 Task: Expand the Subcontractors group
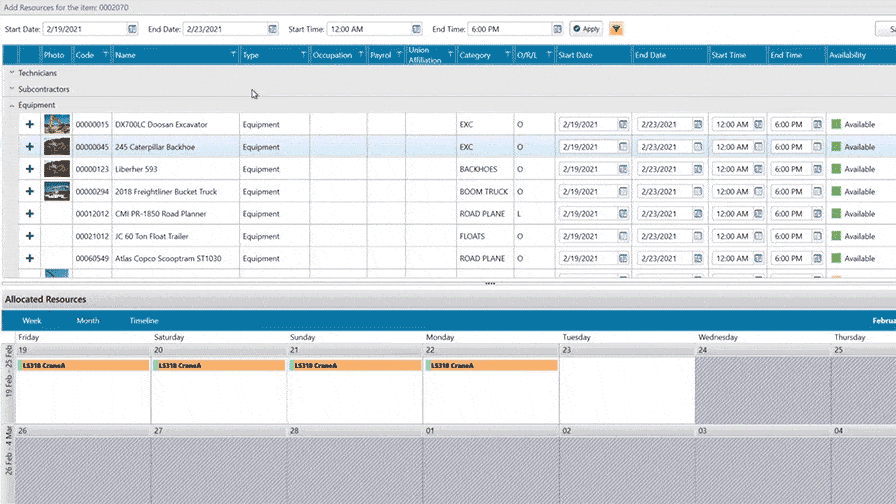click(12, 89)
